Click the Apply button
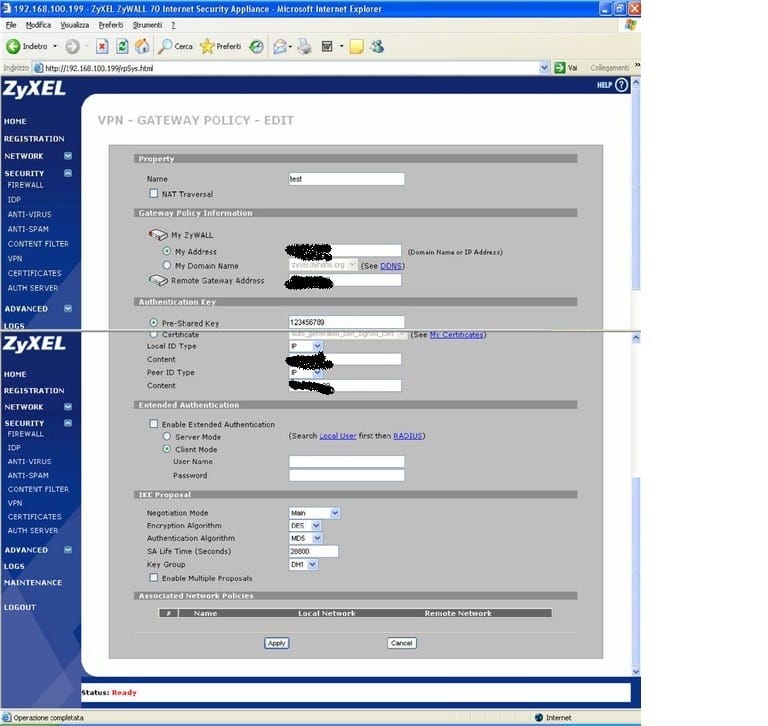Viewport: 768px width, 726px height. pos(277,643)
